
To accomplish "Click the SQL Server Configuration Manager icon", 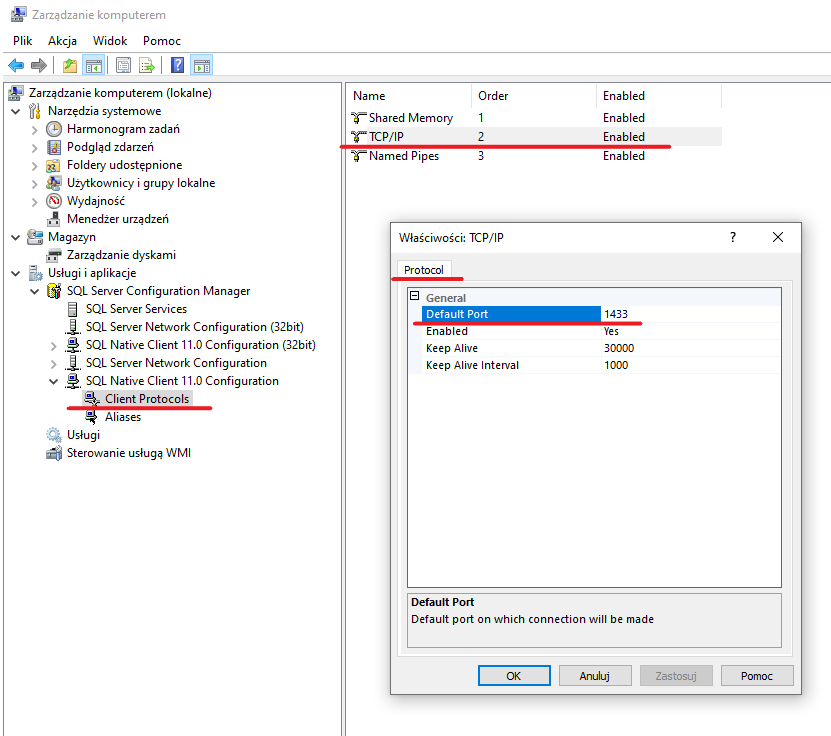I will pyautogui.click(x=54, y=291).
